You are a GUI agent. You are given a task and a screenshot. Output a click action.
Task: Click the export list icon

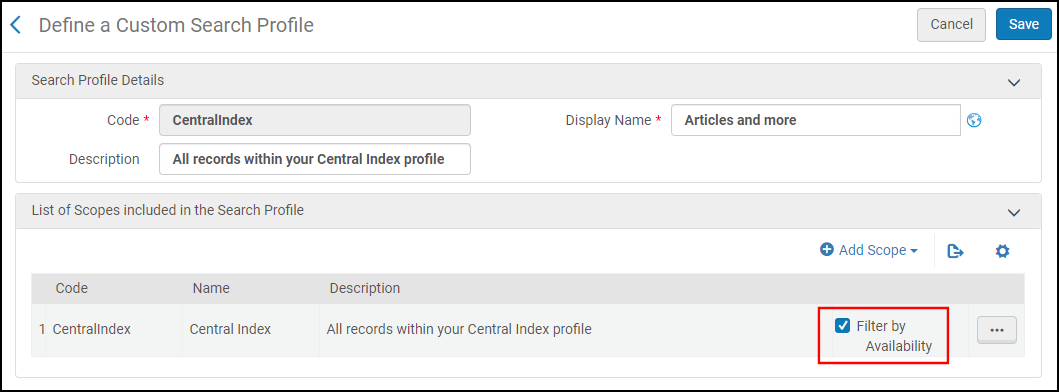coord(955,251)
